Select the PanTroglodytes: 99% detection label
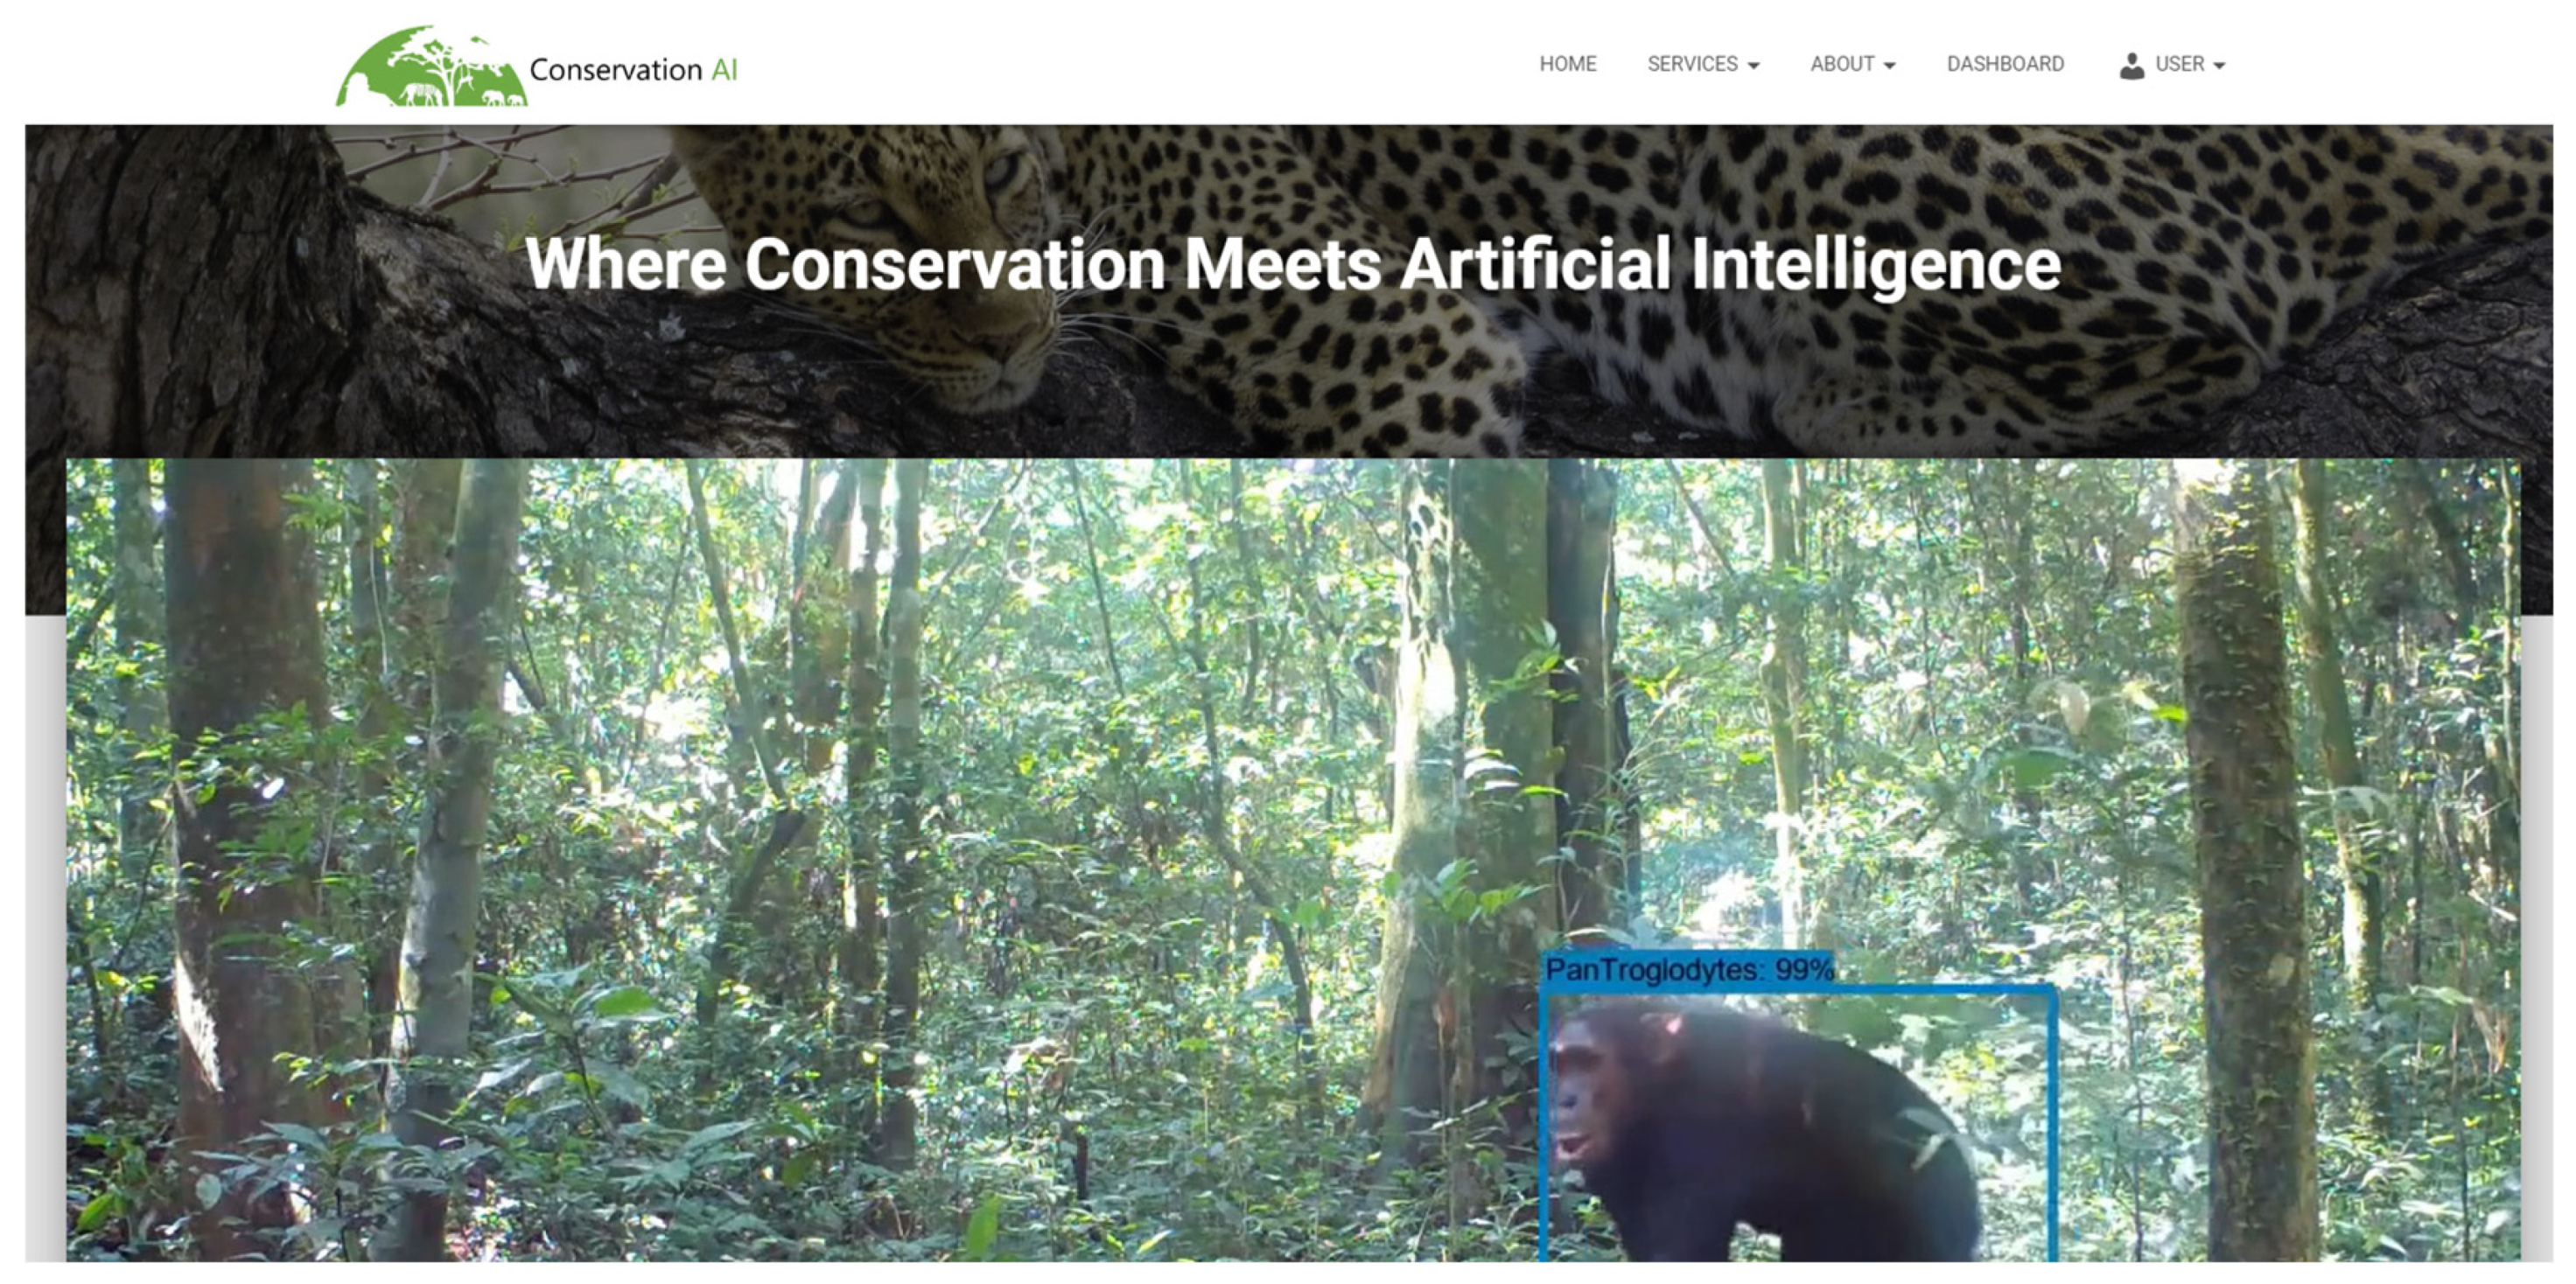2576x1284 pixels. click(x=1689, y=969)
